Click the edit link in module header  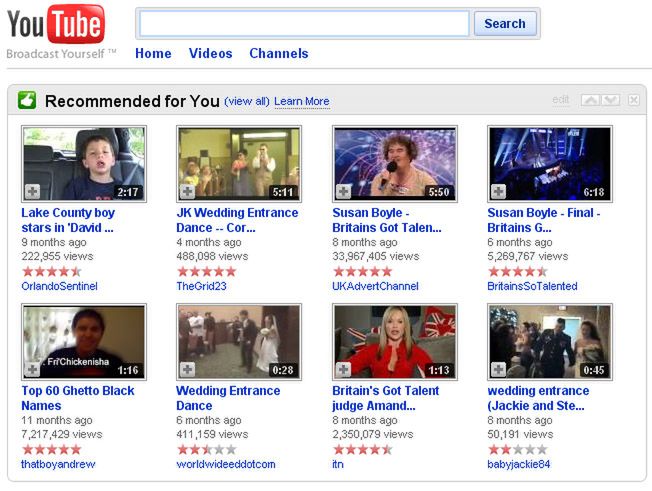click(x=561, y=100)
